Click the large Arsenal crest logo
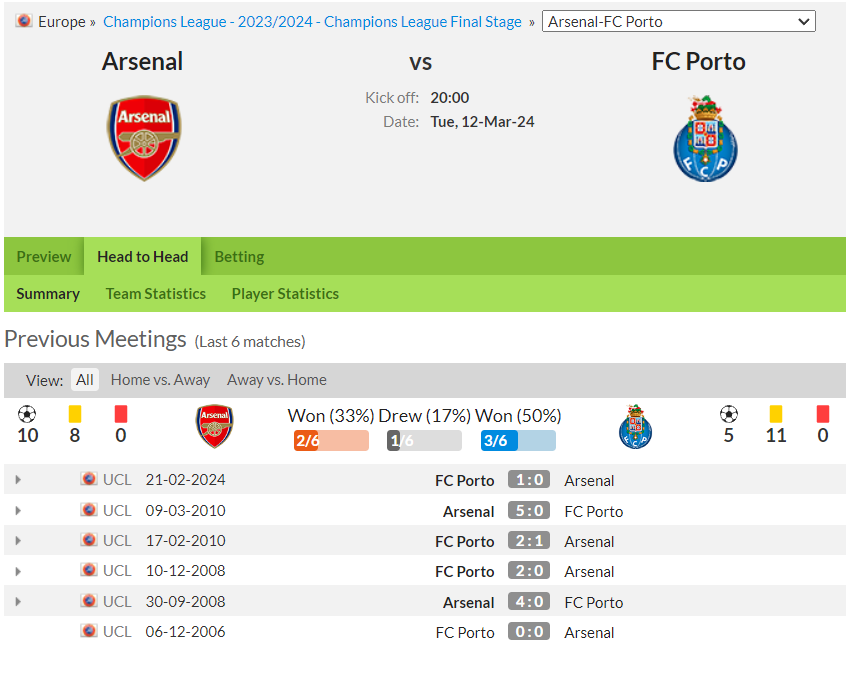 (x=144, y=138)
